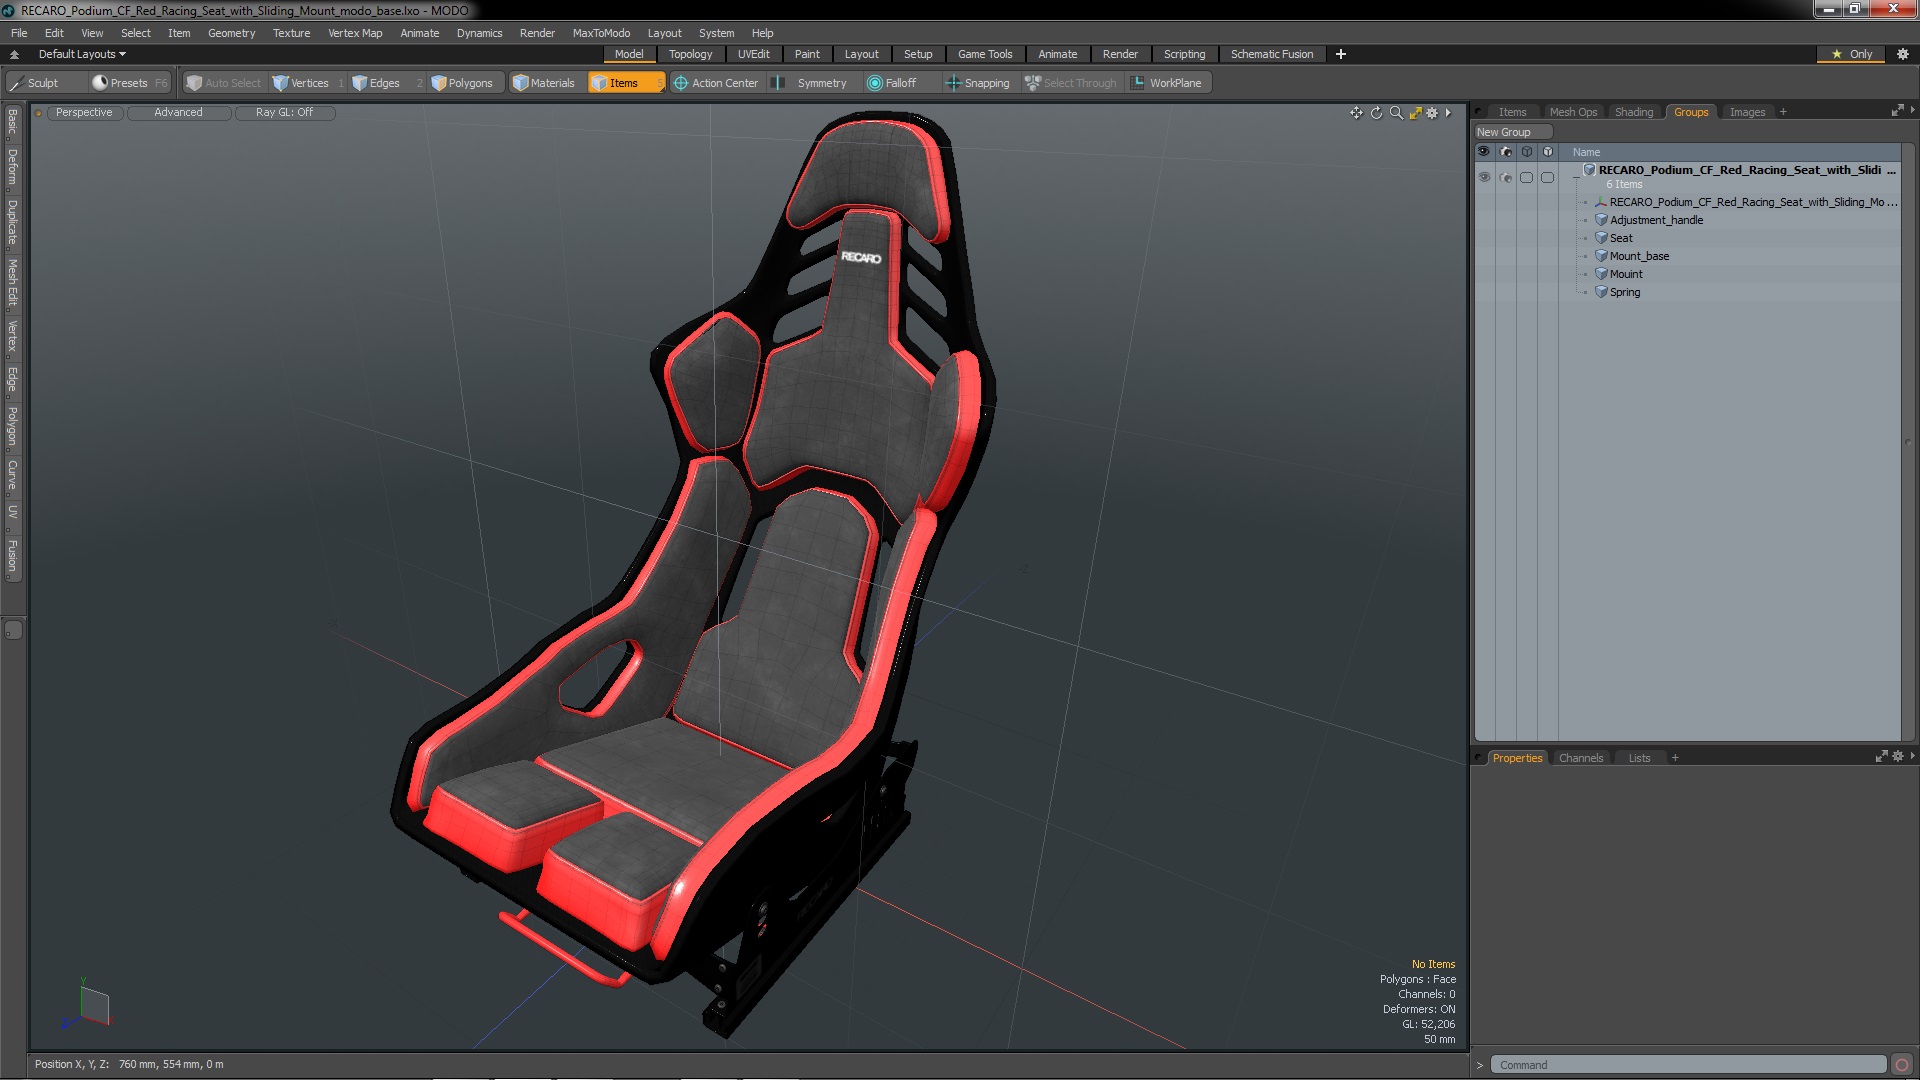The height and width of the screenshot is (1080, 1920).
Task: Toggle the first checkbox of RECARO group row
Action: (x=1526, y=177)
